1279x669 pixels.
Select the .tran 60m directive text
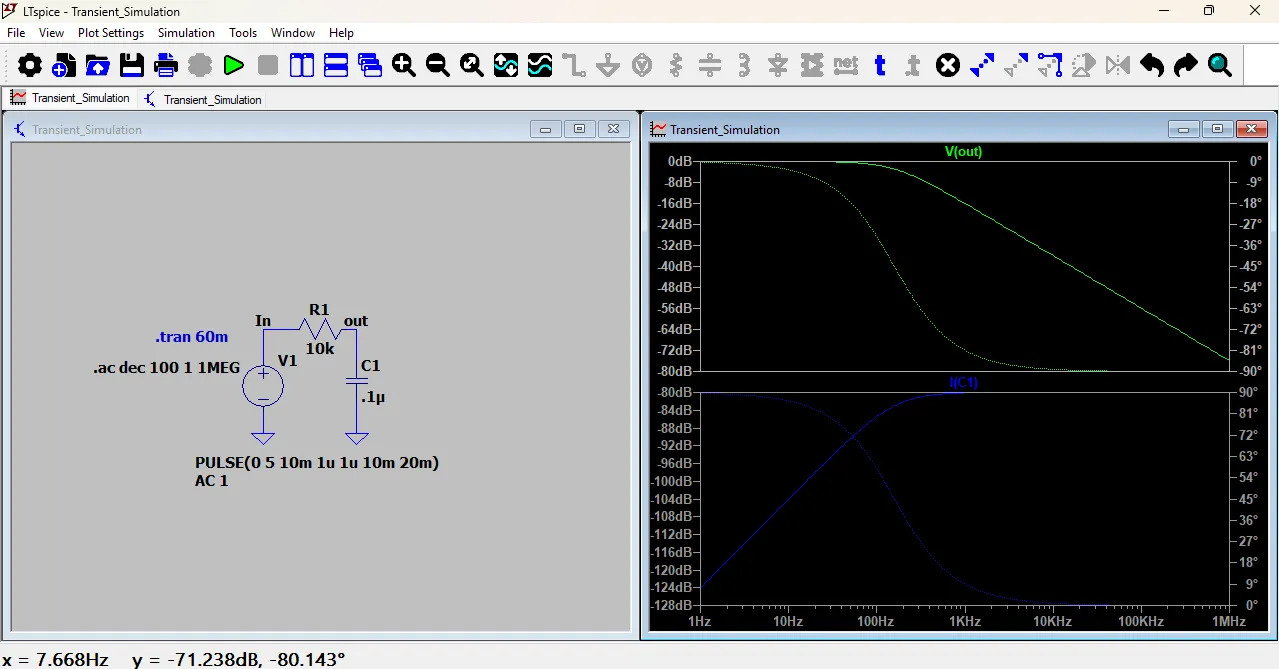click(191, 337)
